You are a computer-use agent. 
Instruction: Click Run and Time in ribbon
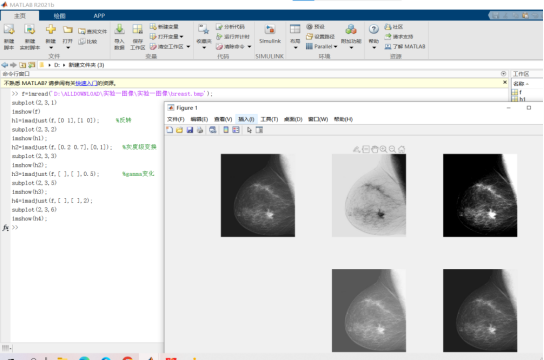point(233,36)
